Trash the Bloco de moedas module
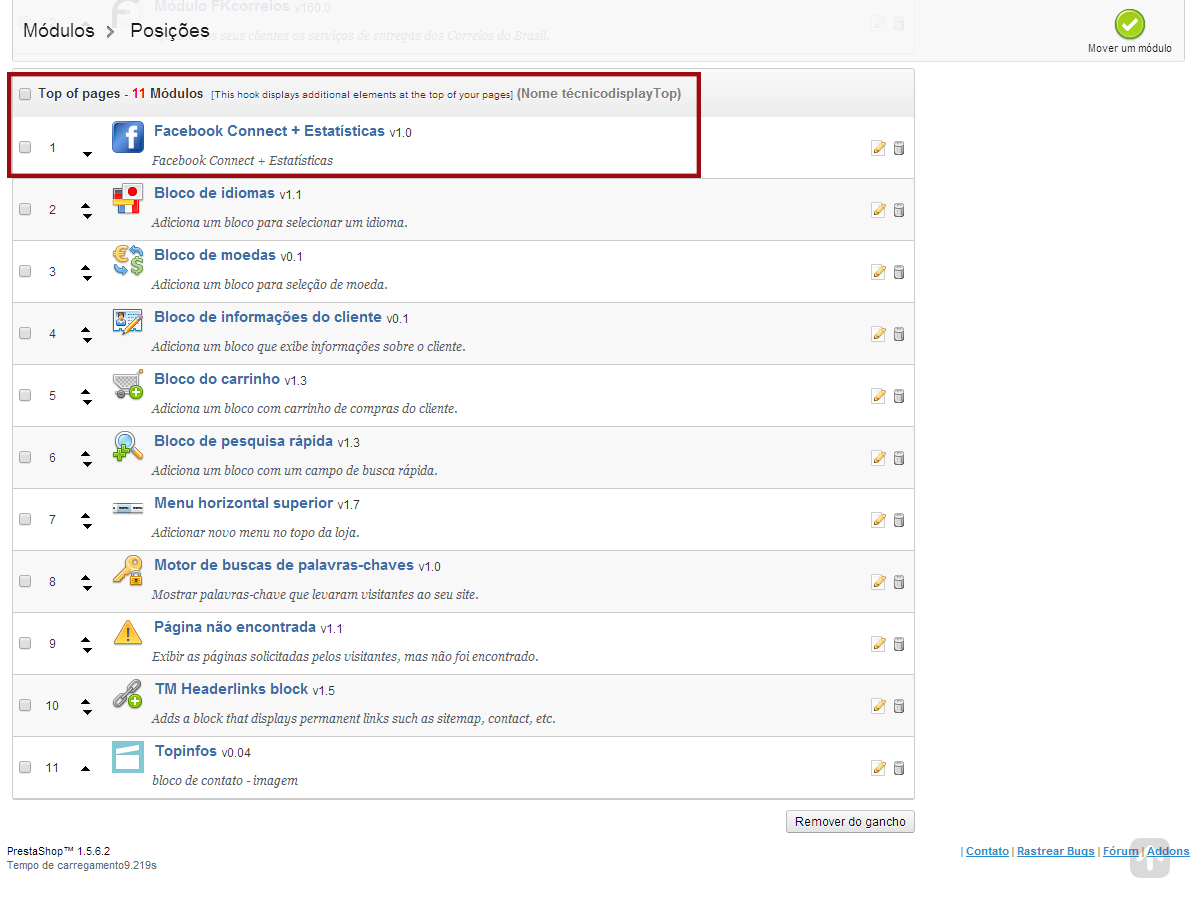1196x907 pixels. 899,272
